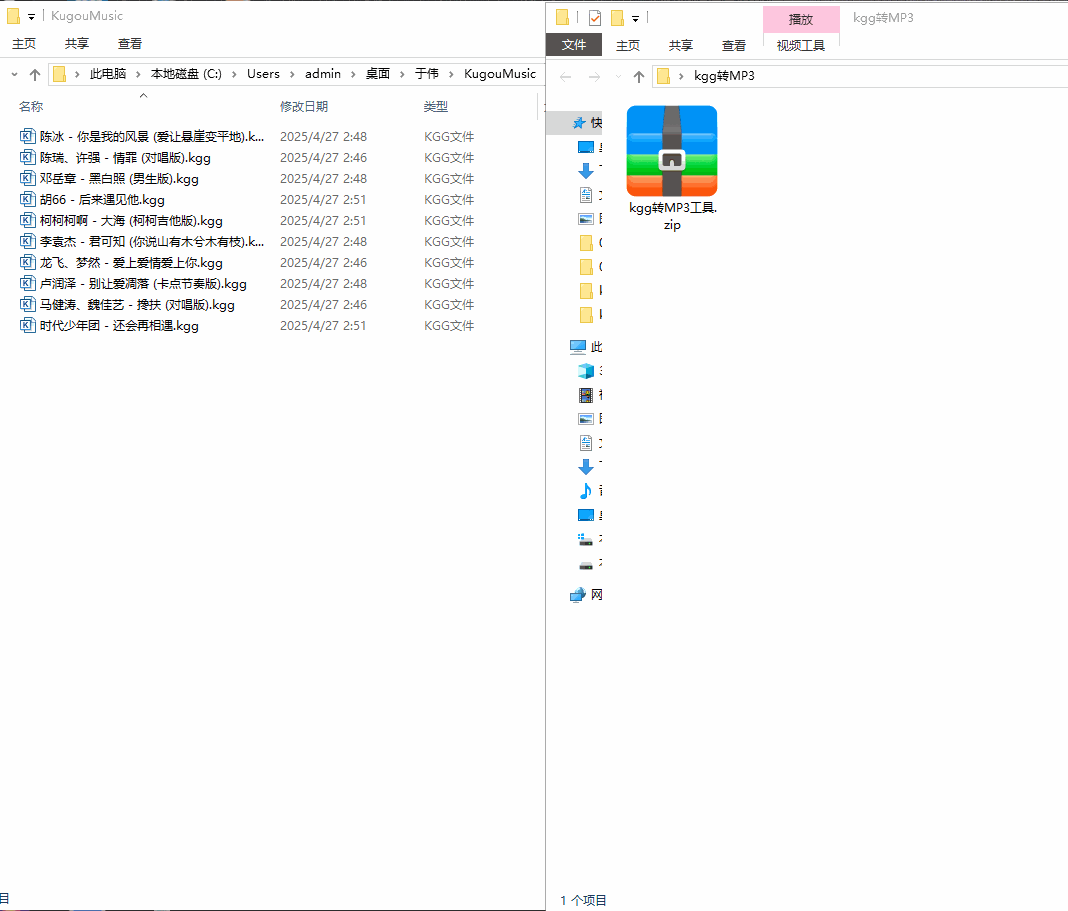Click file icon of 陈冰 - 你是我的风景 kgg
Viewport: 1068px width, 911px height.
point(27,136)
